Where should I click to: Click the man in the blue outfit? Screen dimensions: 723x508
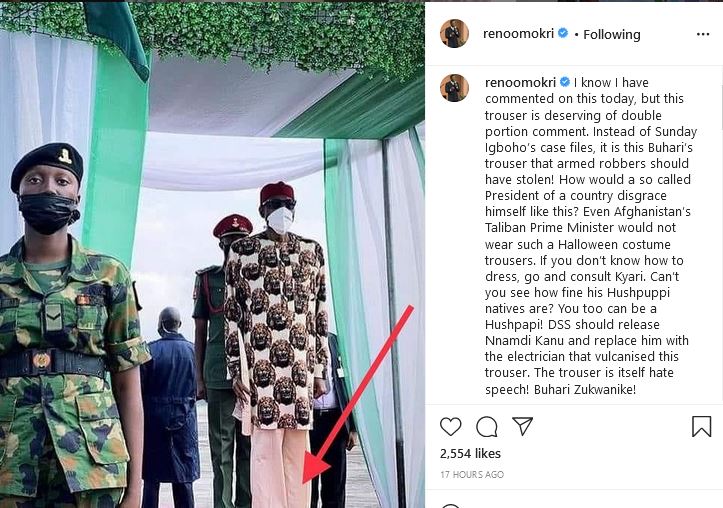(x=171, y=400)
